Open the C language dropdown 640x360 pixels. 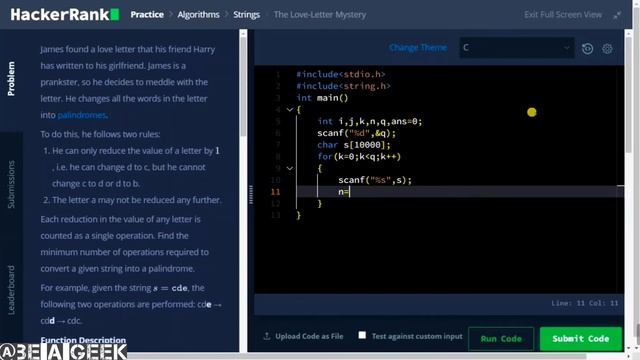click(517, 48)
